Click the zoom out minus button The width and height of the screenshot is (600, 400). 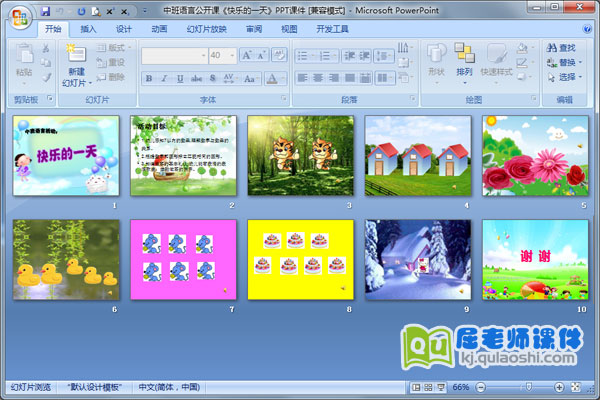pyautogui.click(x=480, y=387)
